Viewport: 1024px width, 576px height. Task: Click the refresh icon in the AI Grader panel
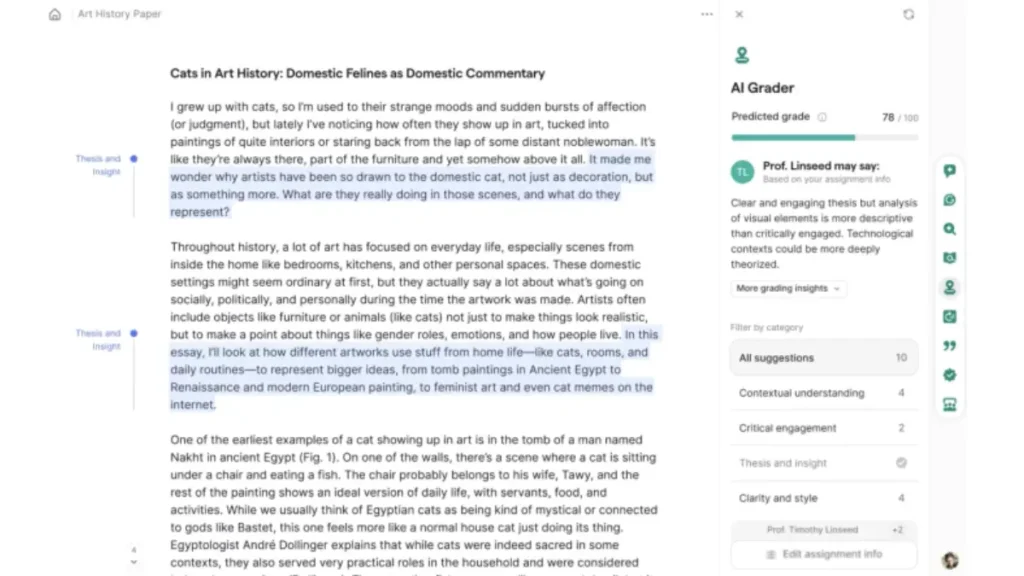tap(908, 14)
